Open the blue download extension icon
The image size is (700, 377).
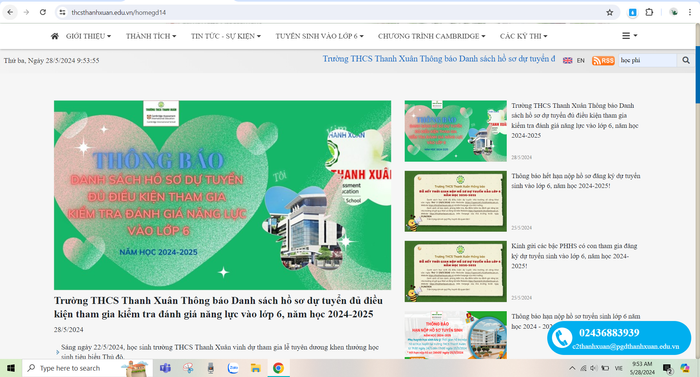tap(632, 13)
